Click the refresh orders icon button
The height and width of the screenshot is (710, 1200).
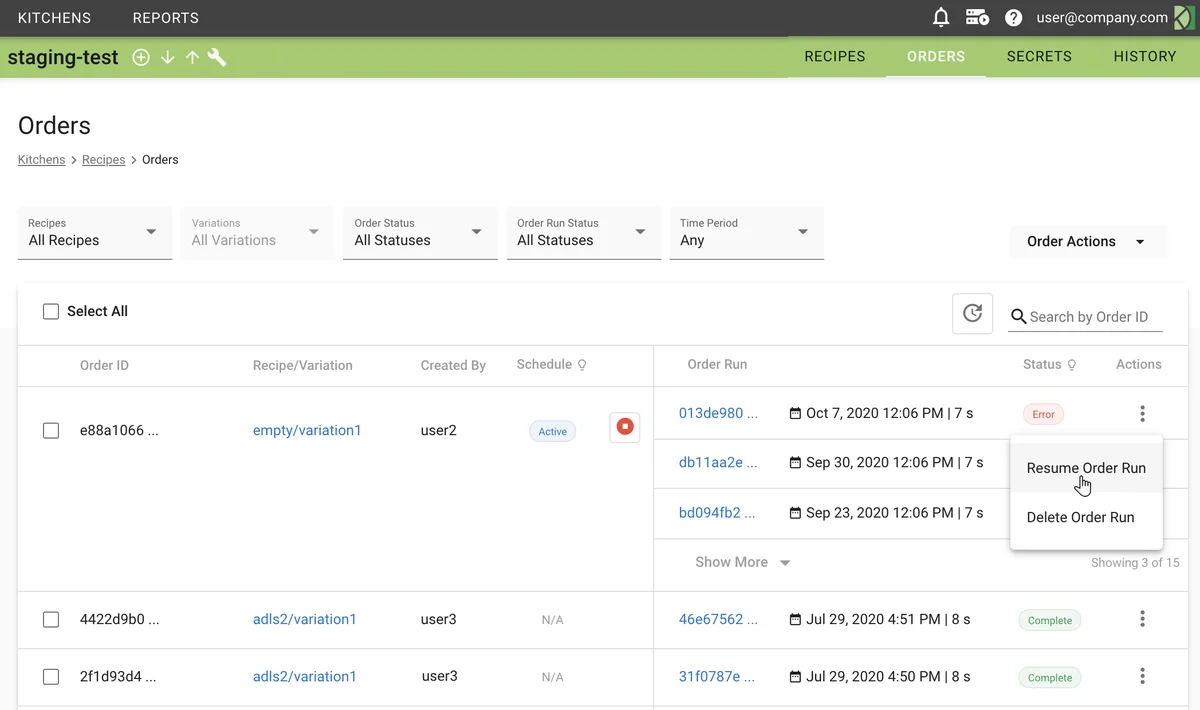coord(972,314)
